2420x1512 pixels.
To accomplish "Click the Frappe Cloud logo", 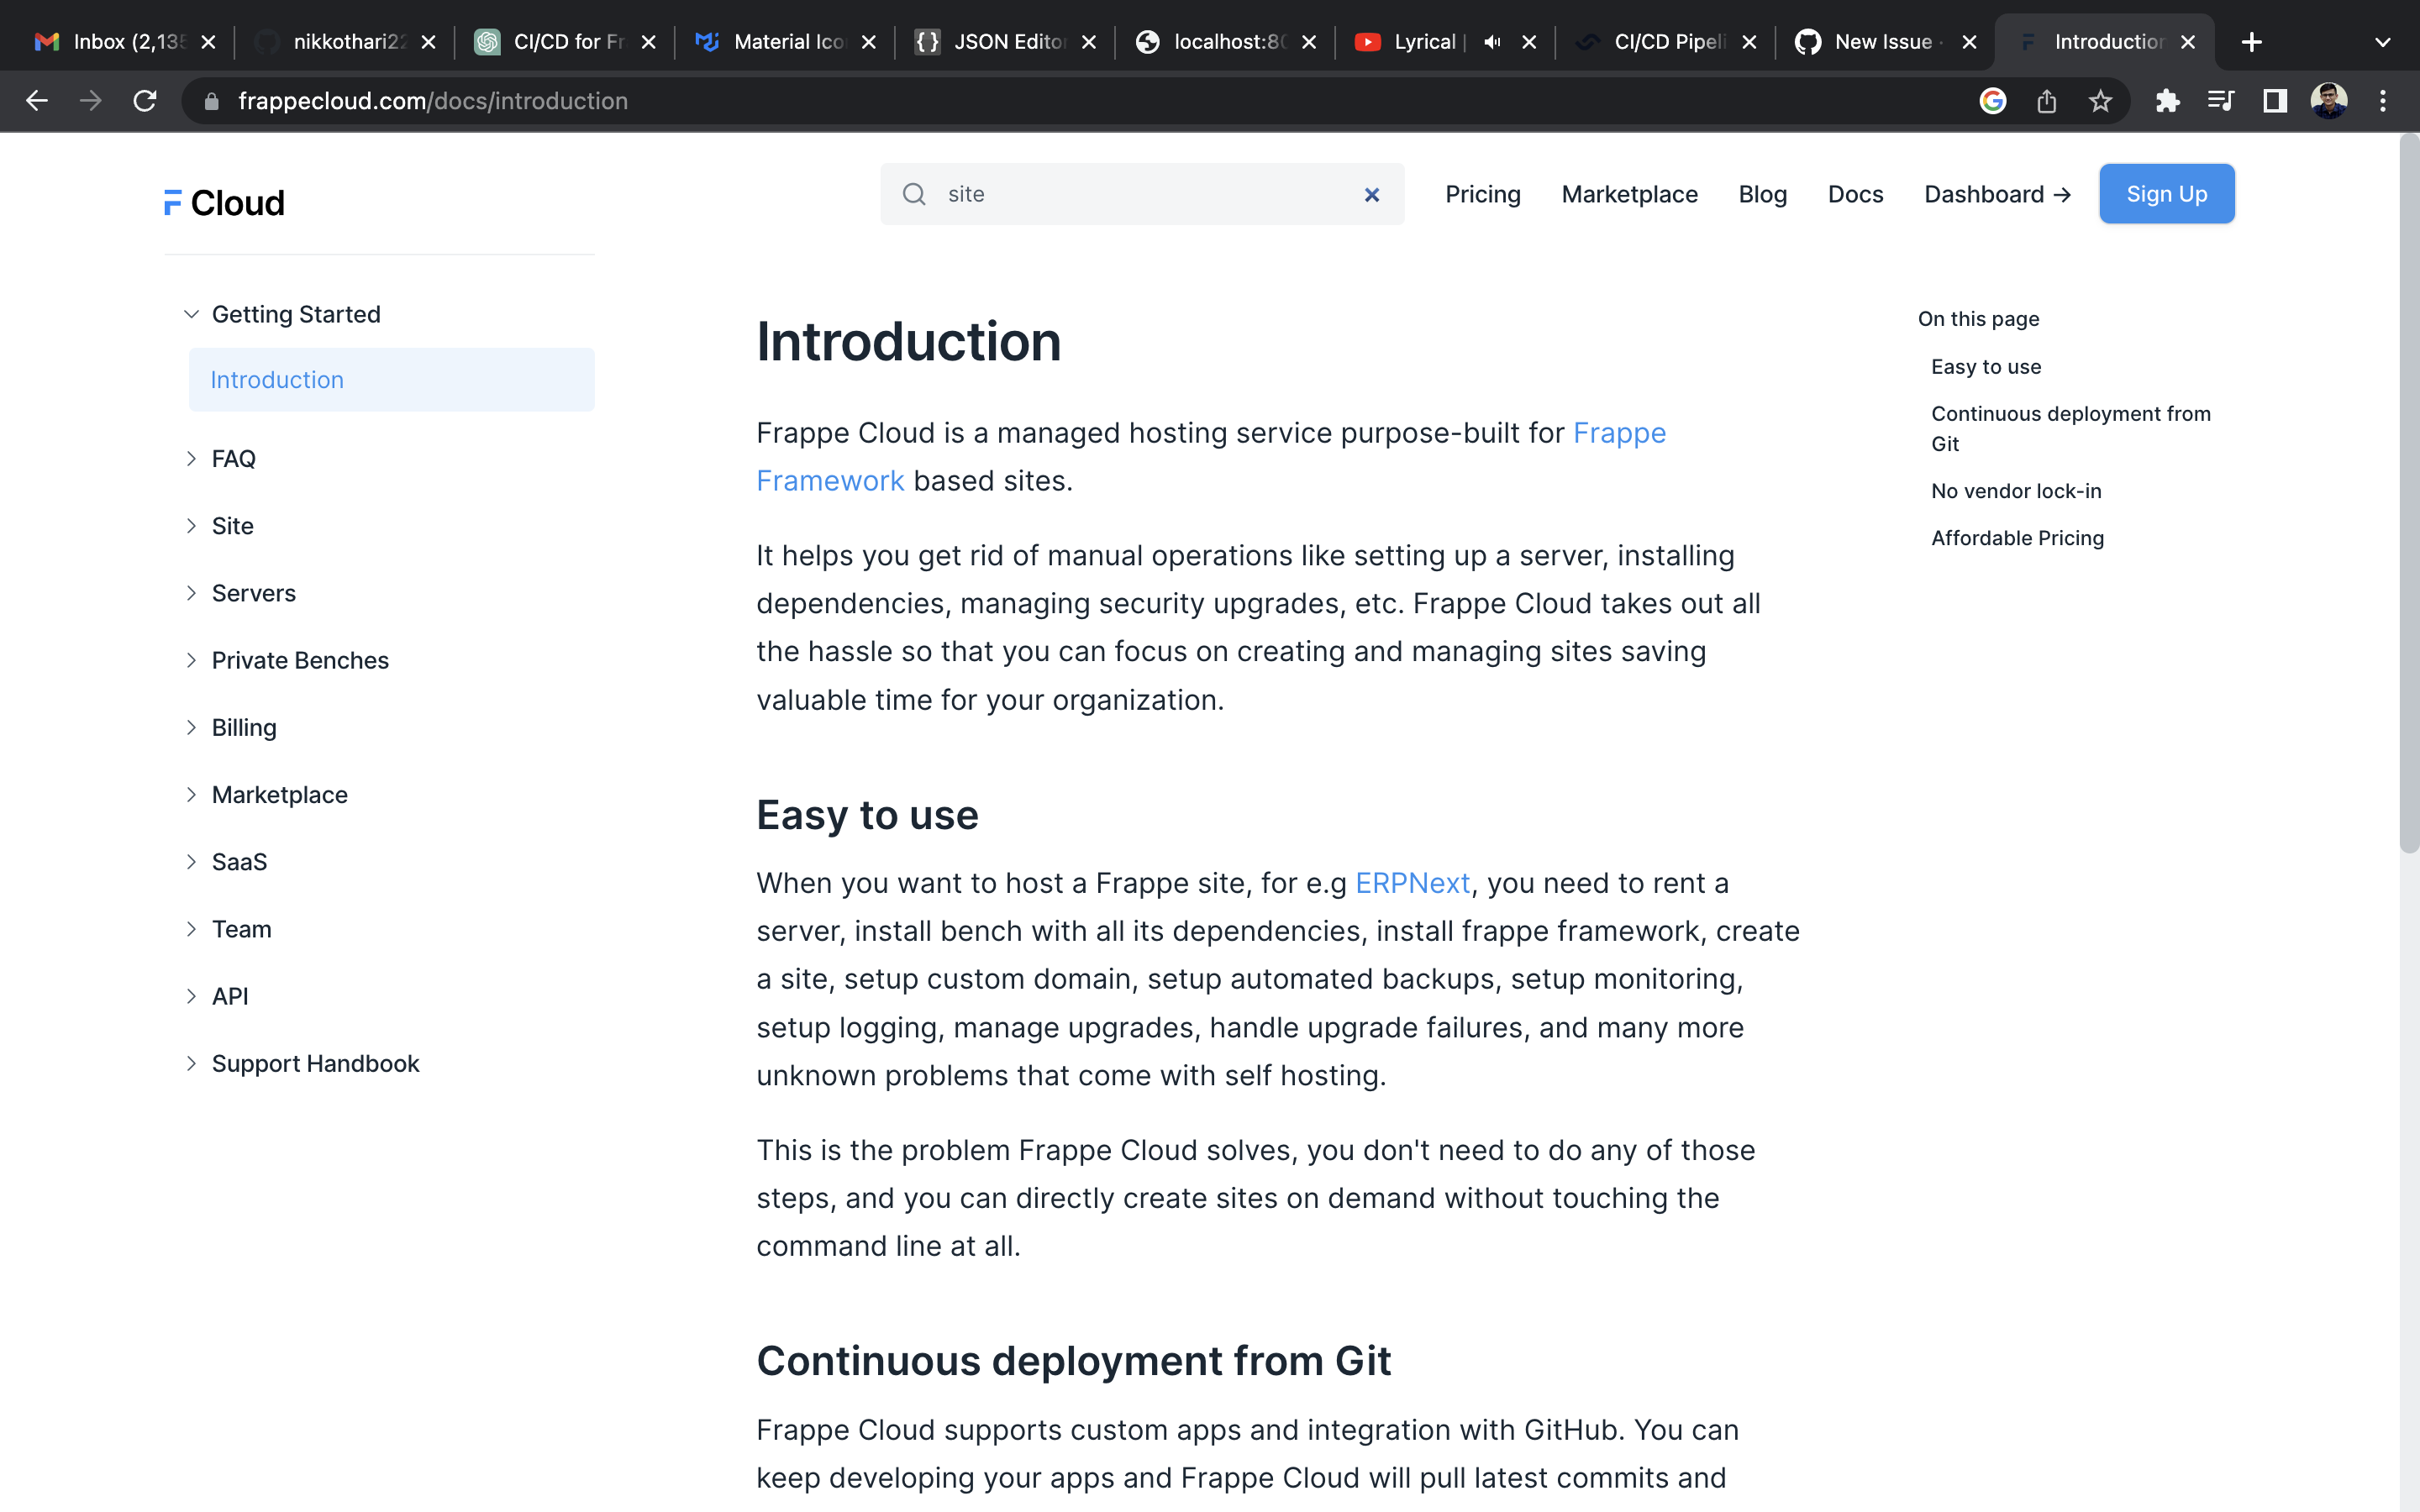I will point(223,202).
